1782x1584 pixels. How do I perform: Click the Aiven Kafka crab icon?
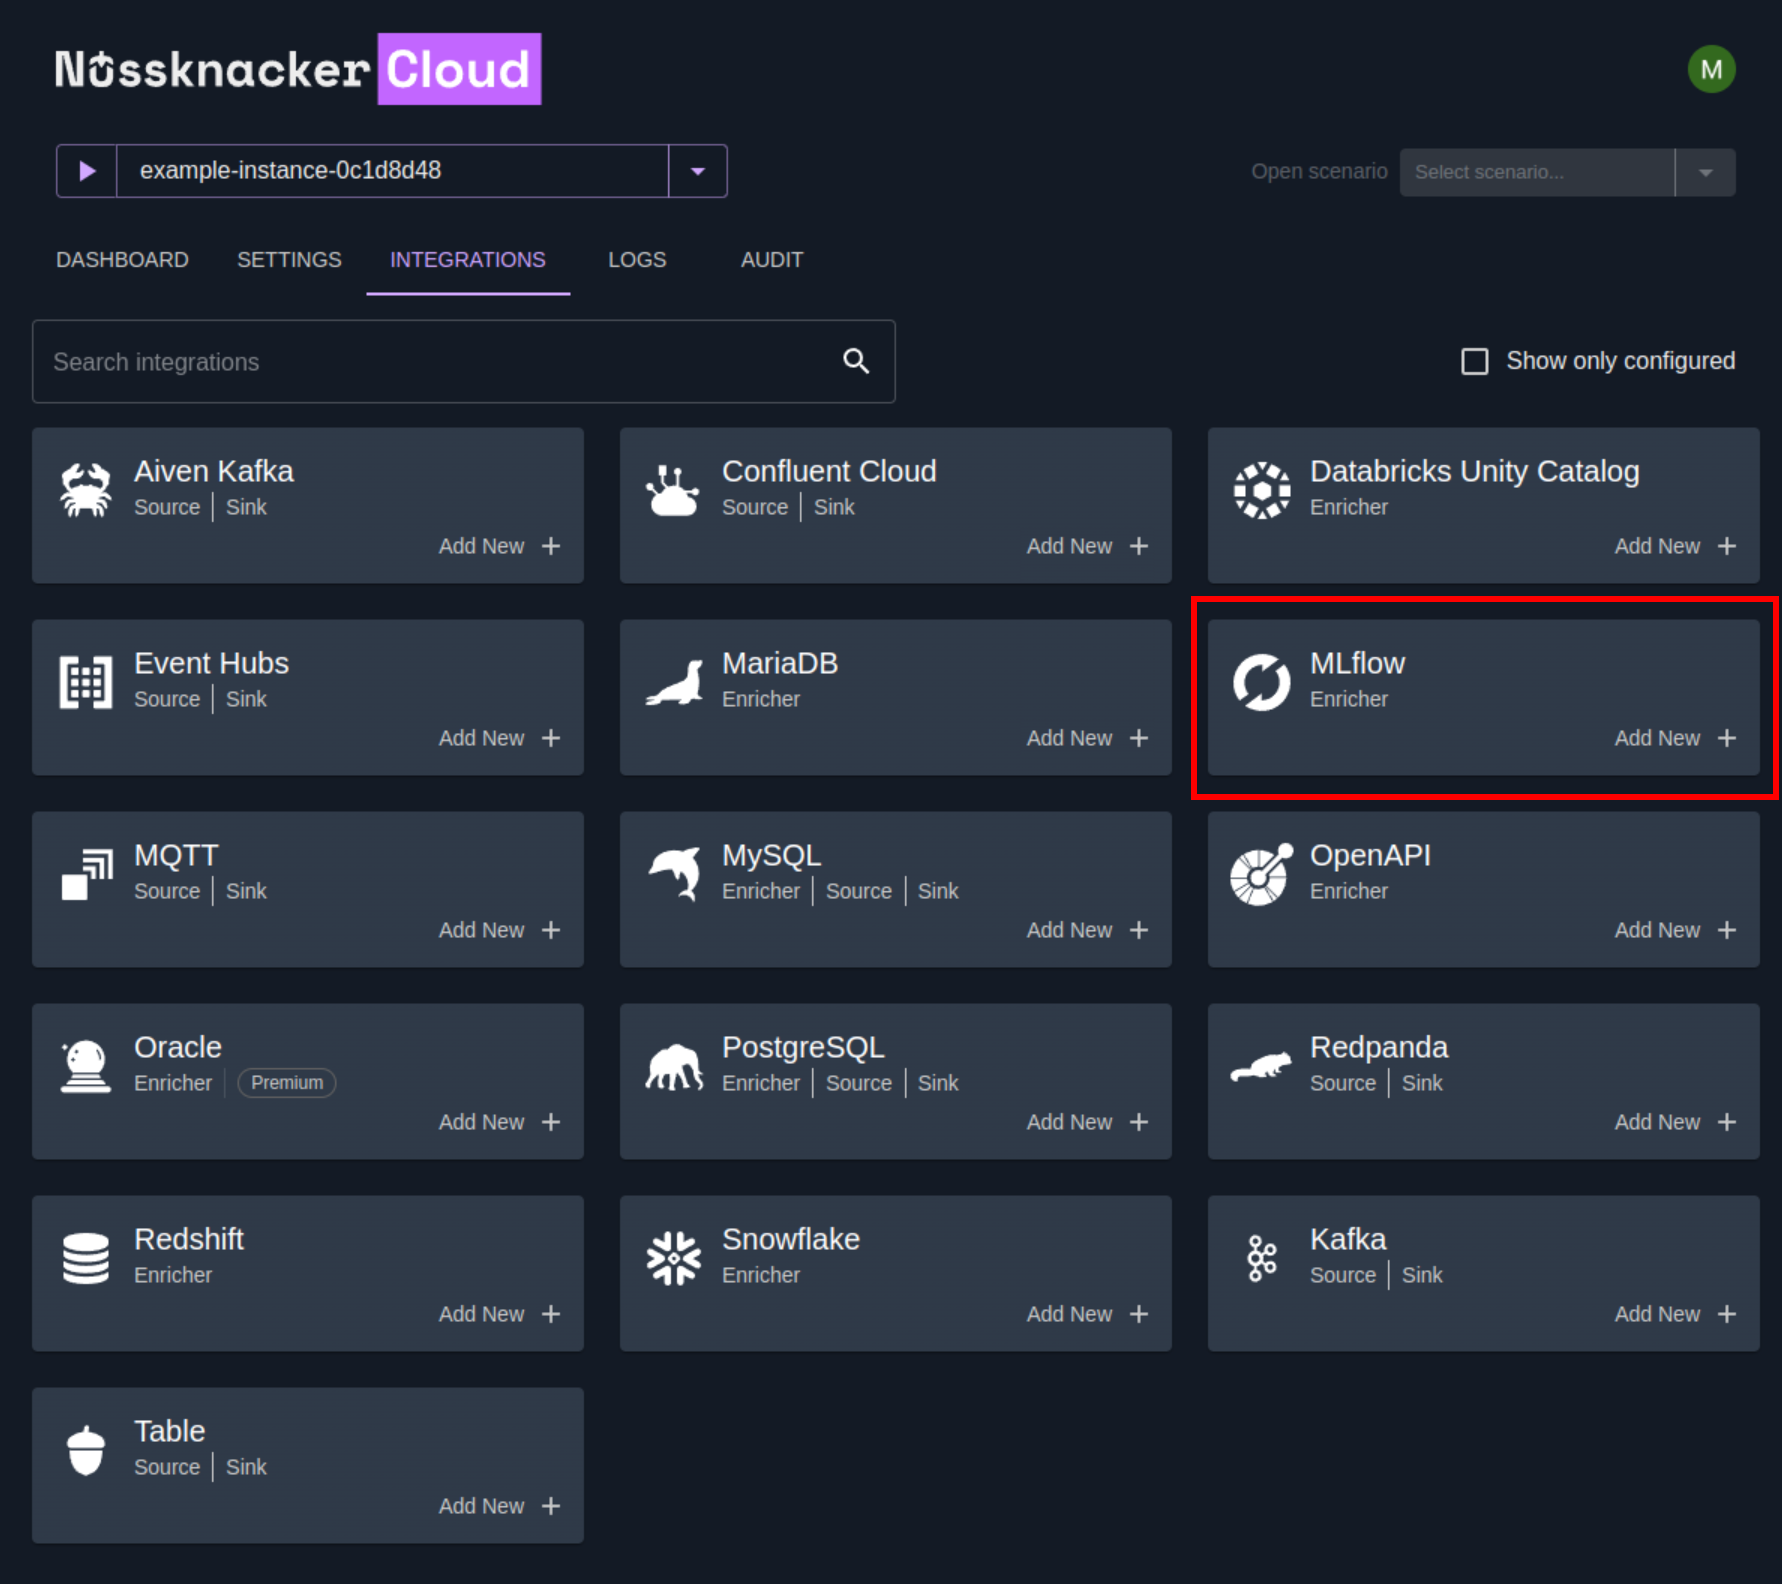click(x=86, y=490)
